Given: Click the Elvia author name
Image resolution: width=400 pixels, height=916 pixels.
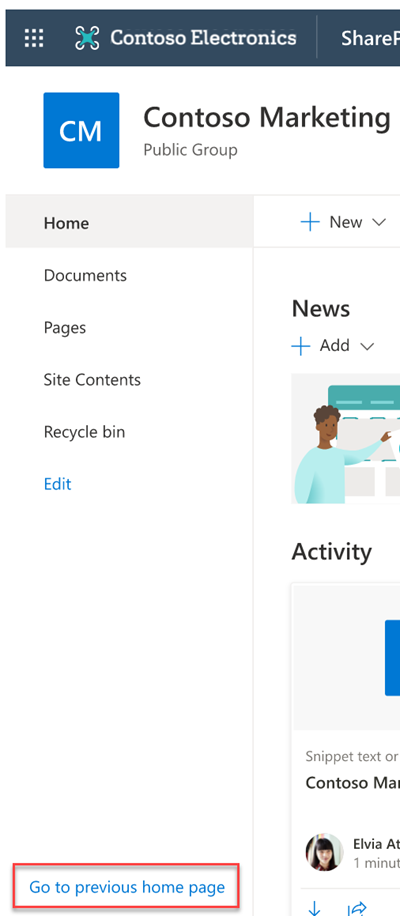Looking at the screenshot, I should (376, 844).
